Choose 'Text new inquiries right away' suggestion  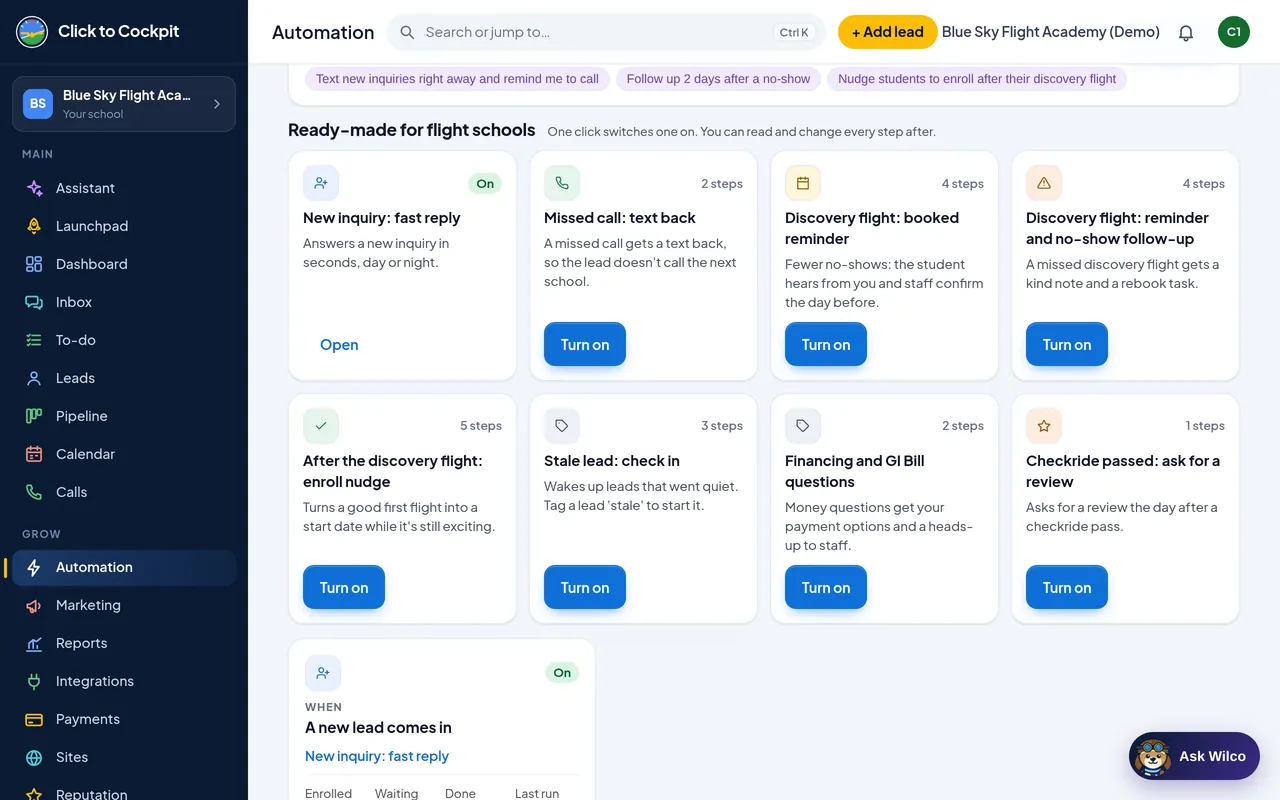click(x=457, y=79)
